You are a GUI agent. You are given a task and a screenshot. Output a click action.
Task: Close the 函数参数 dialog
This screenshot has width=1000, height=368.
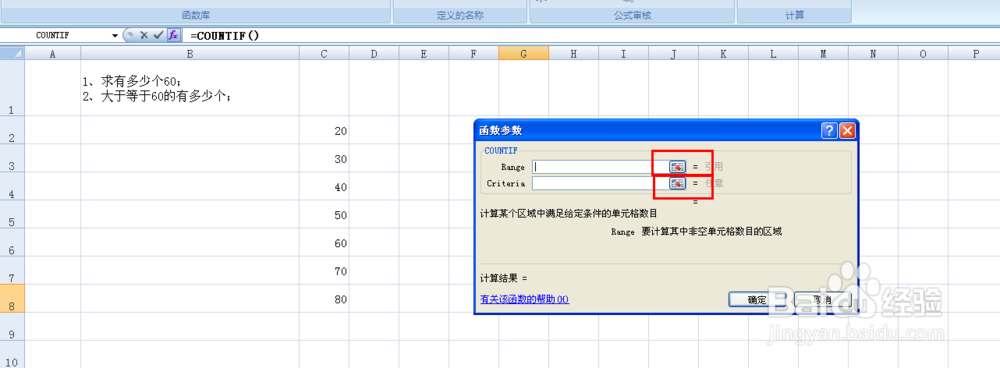(847, 131)
